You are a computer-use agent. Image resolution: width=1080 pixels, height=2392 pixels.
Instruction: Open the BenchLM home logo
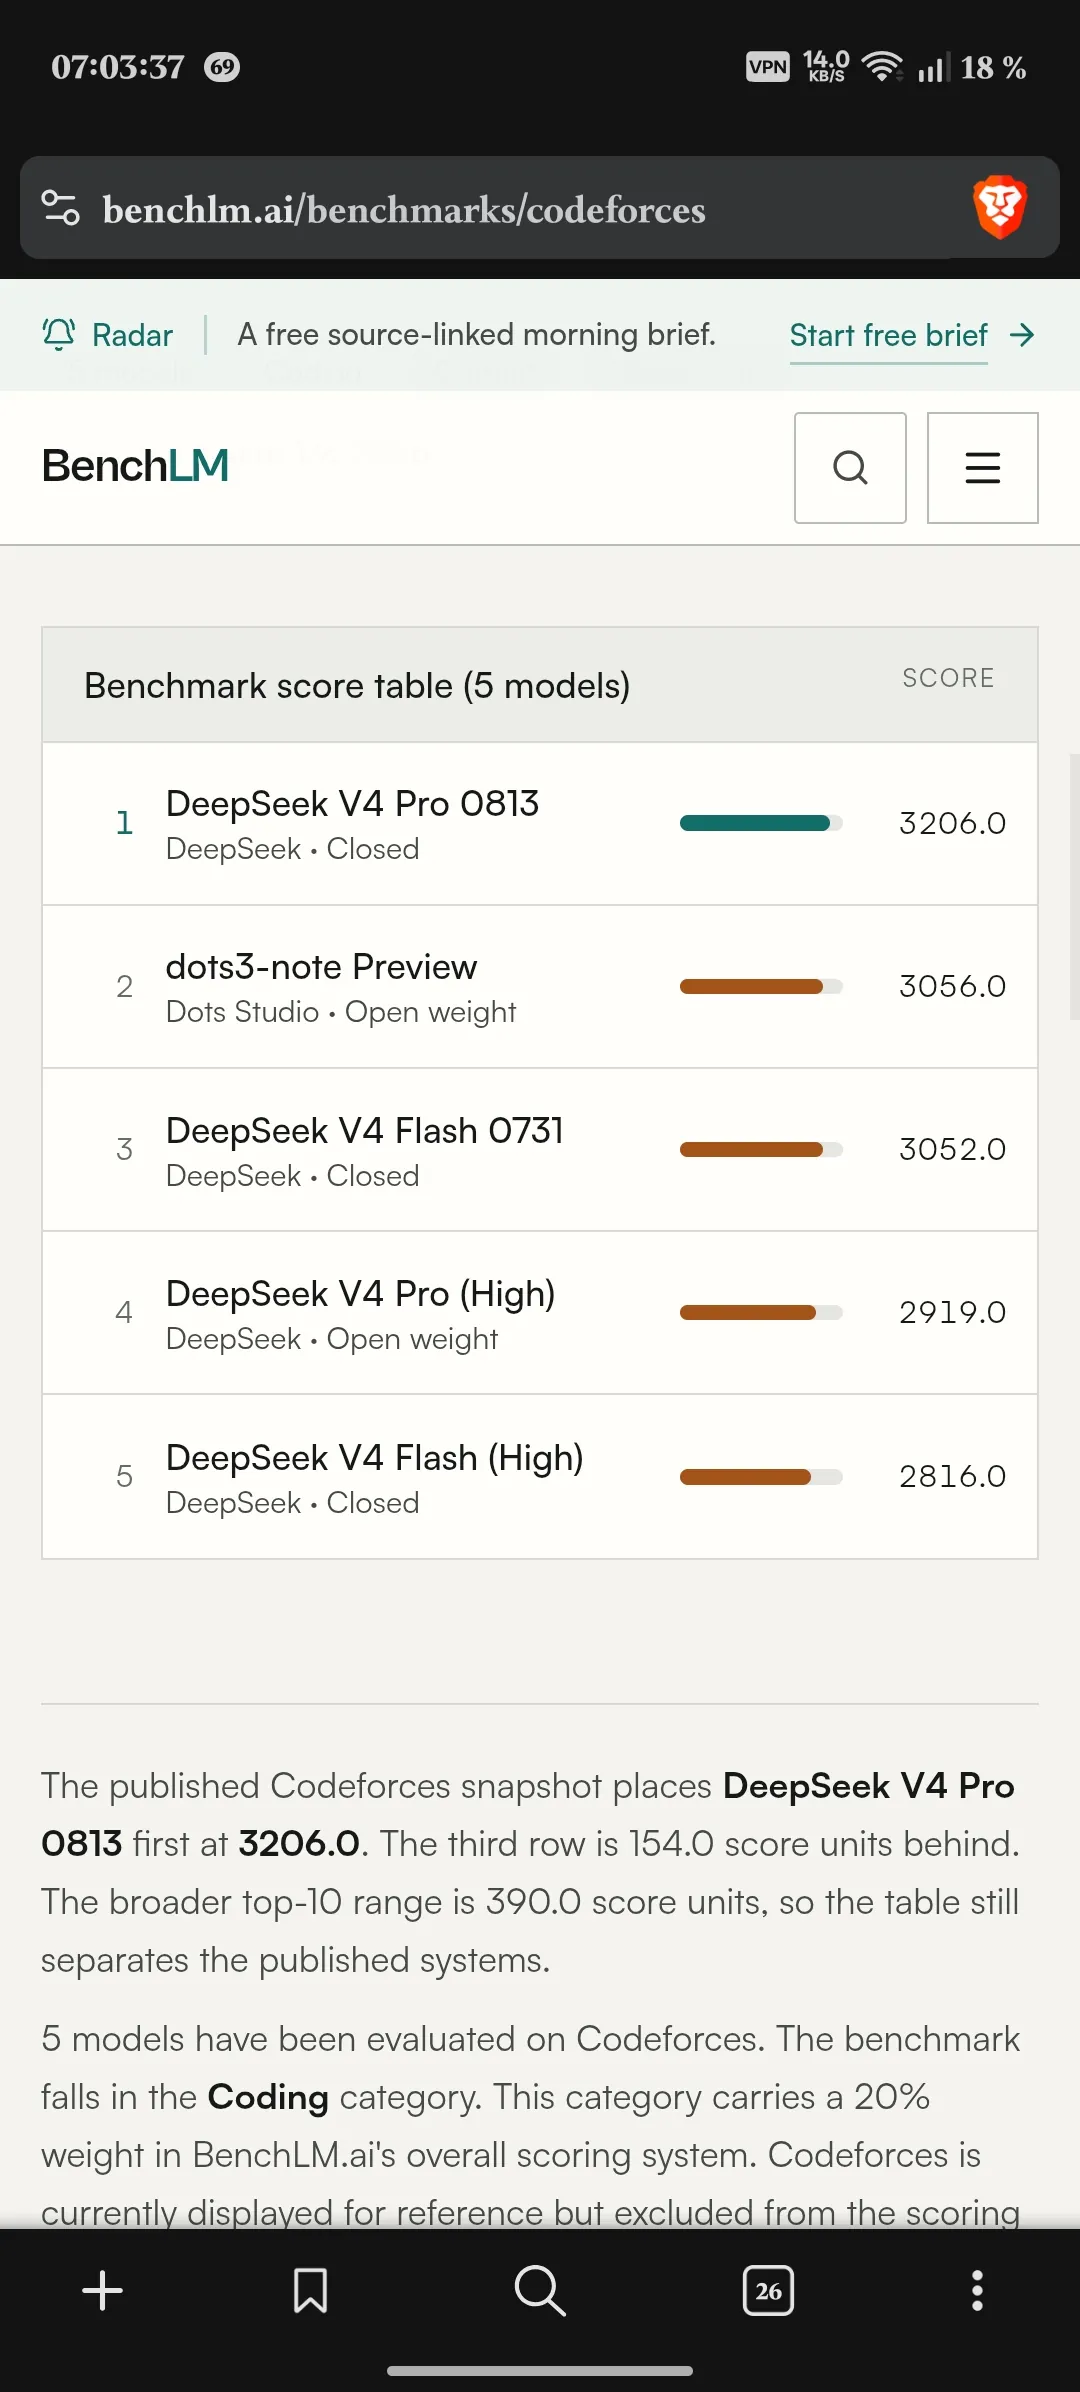point(135,466)
